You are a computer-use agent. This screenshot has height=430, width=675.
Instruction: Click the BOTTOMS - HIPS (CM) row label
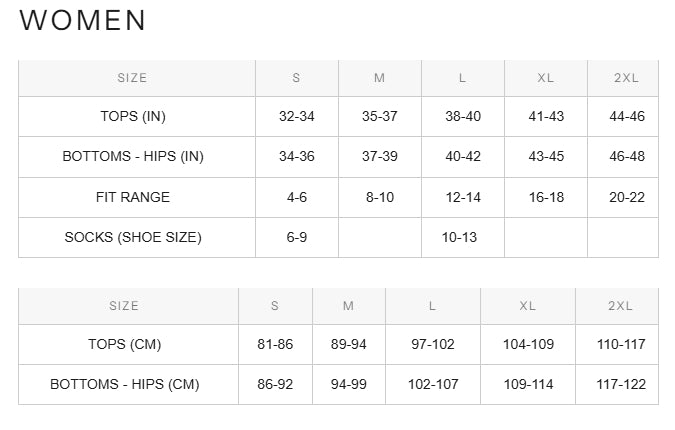coord(124,385)
